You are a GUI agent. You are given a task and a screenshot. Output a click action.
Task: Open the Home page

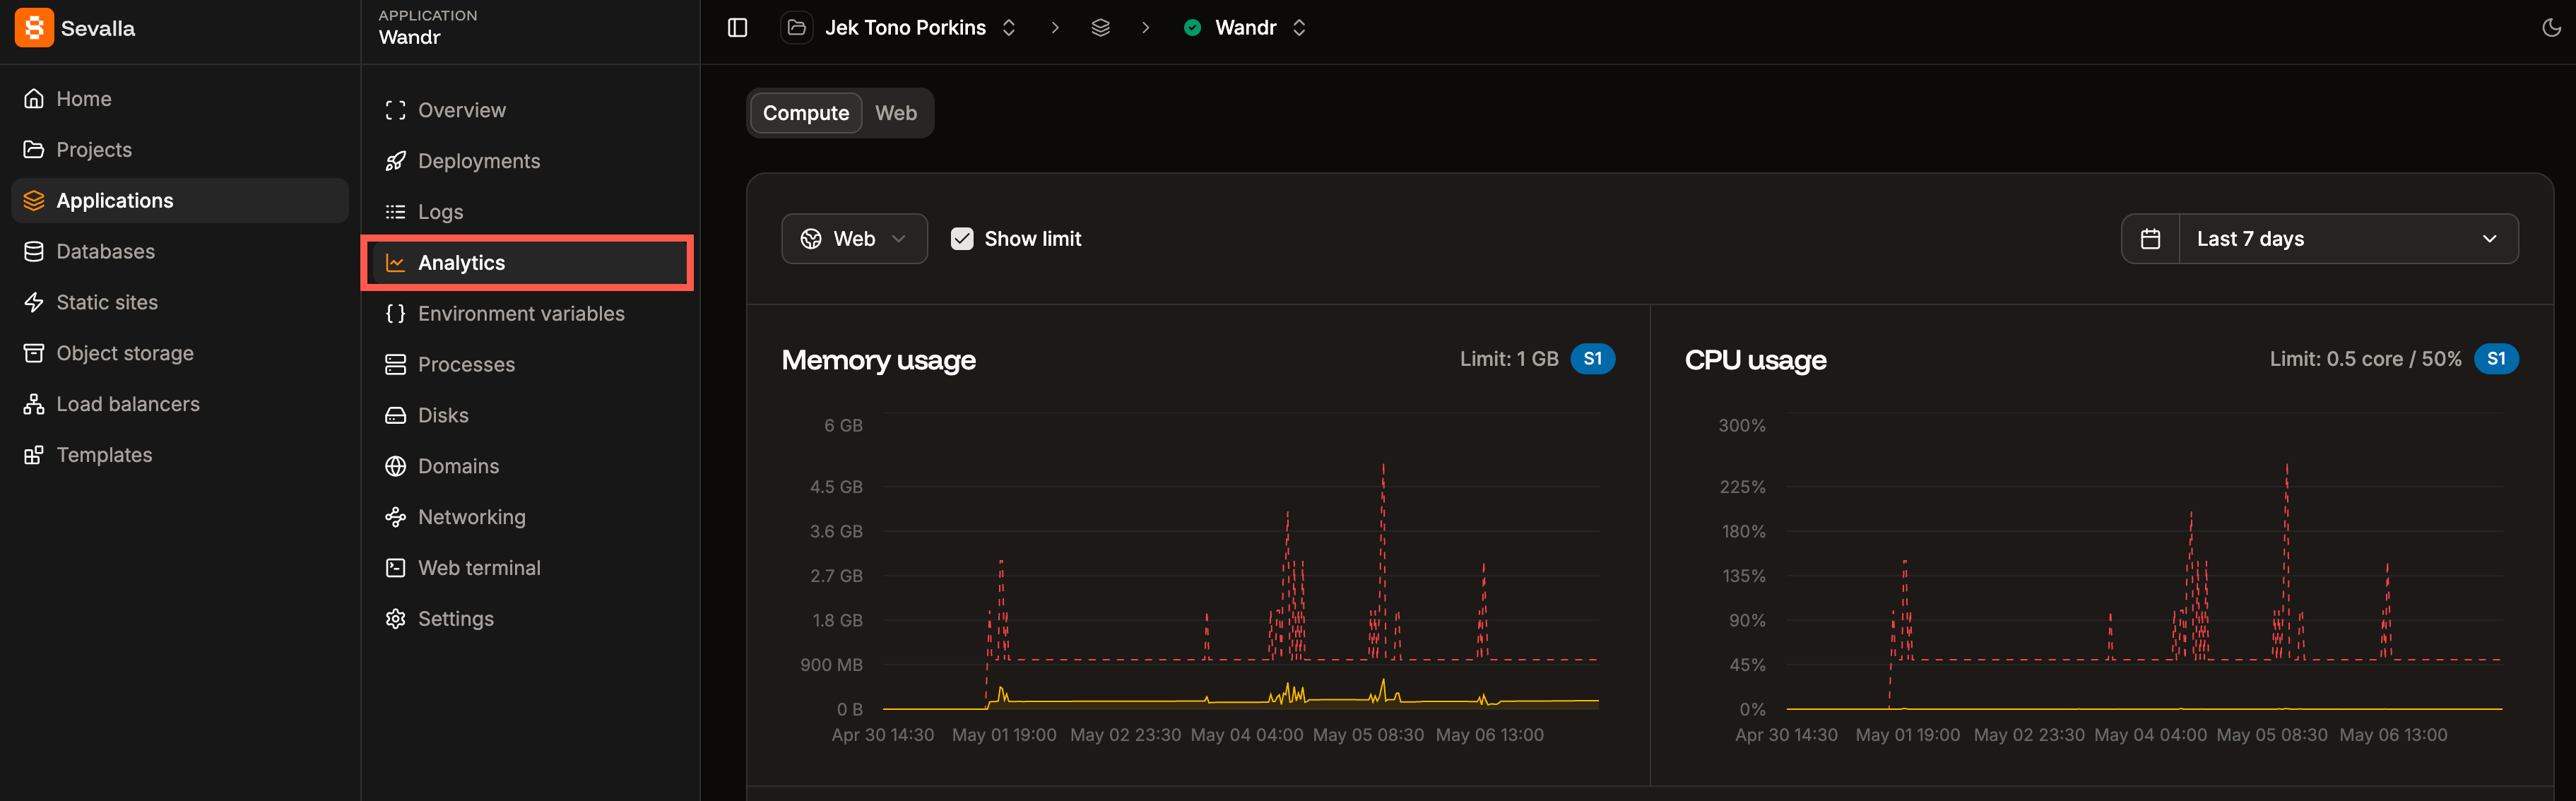[x=180, y=99]
